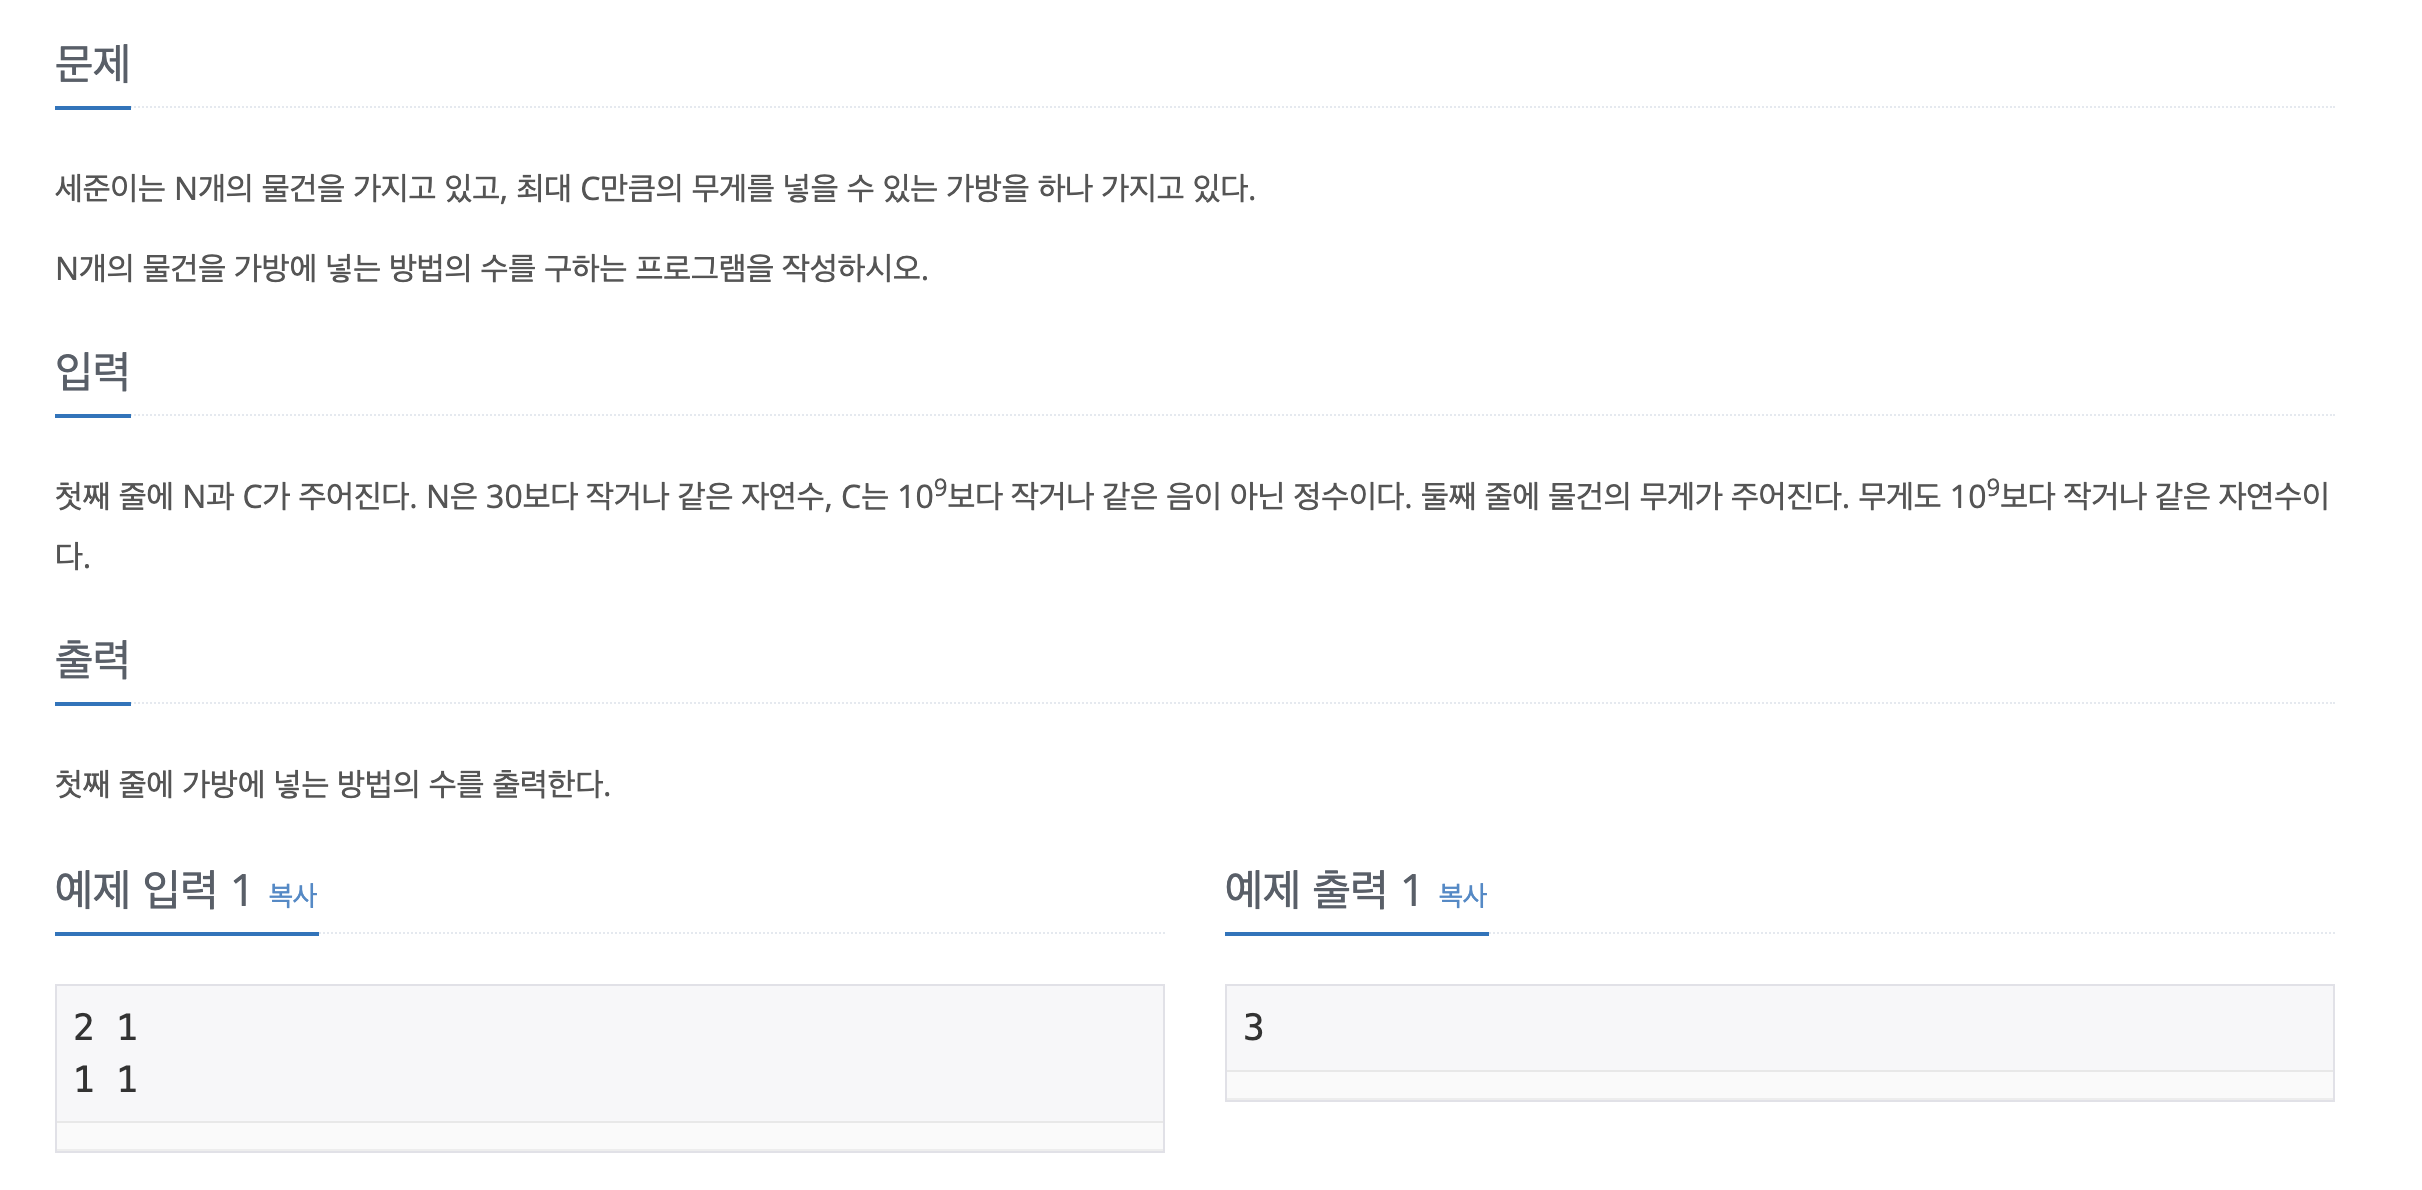Image resolution: width=2422 pixels, height=1190 pixels.
Task: Click the 예제 입력 1 heading
Action: (153, 889)
